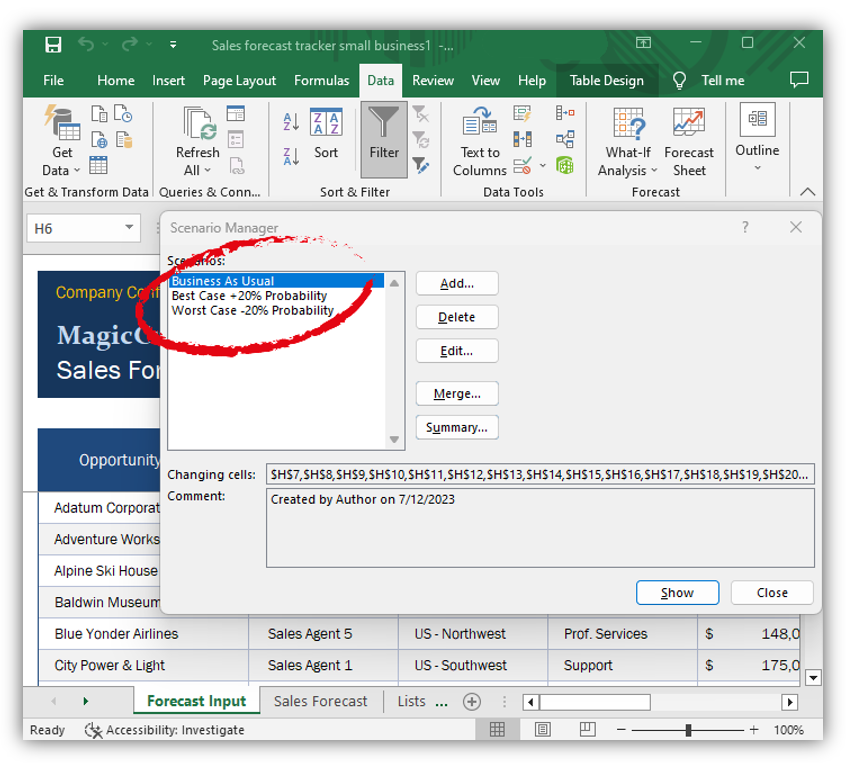Screen dimensions: 846x767
Task: Click Ribbon Display Options icon
Action: pyautogui.click(x=643, y=42)
